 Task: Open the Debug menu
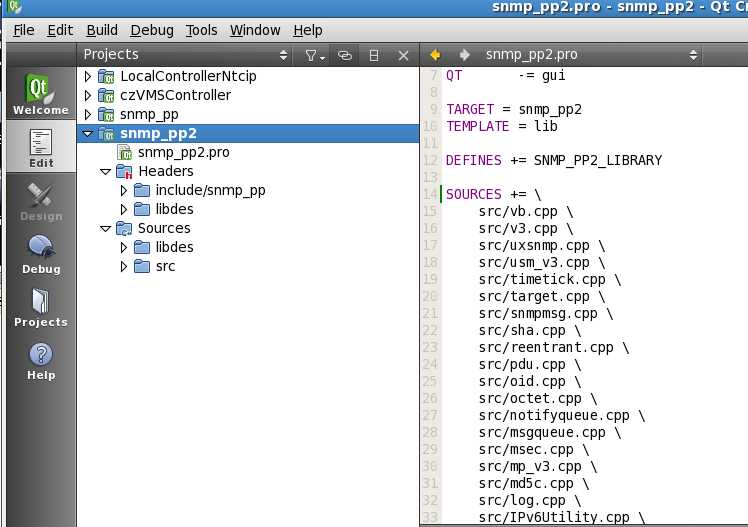coord(152,30)
